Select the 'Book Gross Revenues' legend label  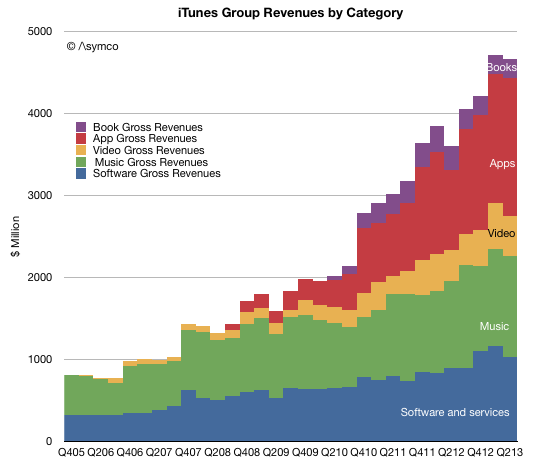(148, 127)
